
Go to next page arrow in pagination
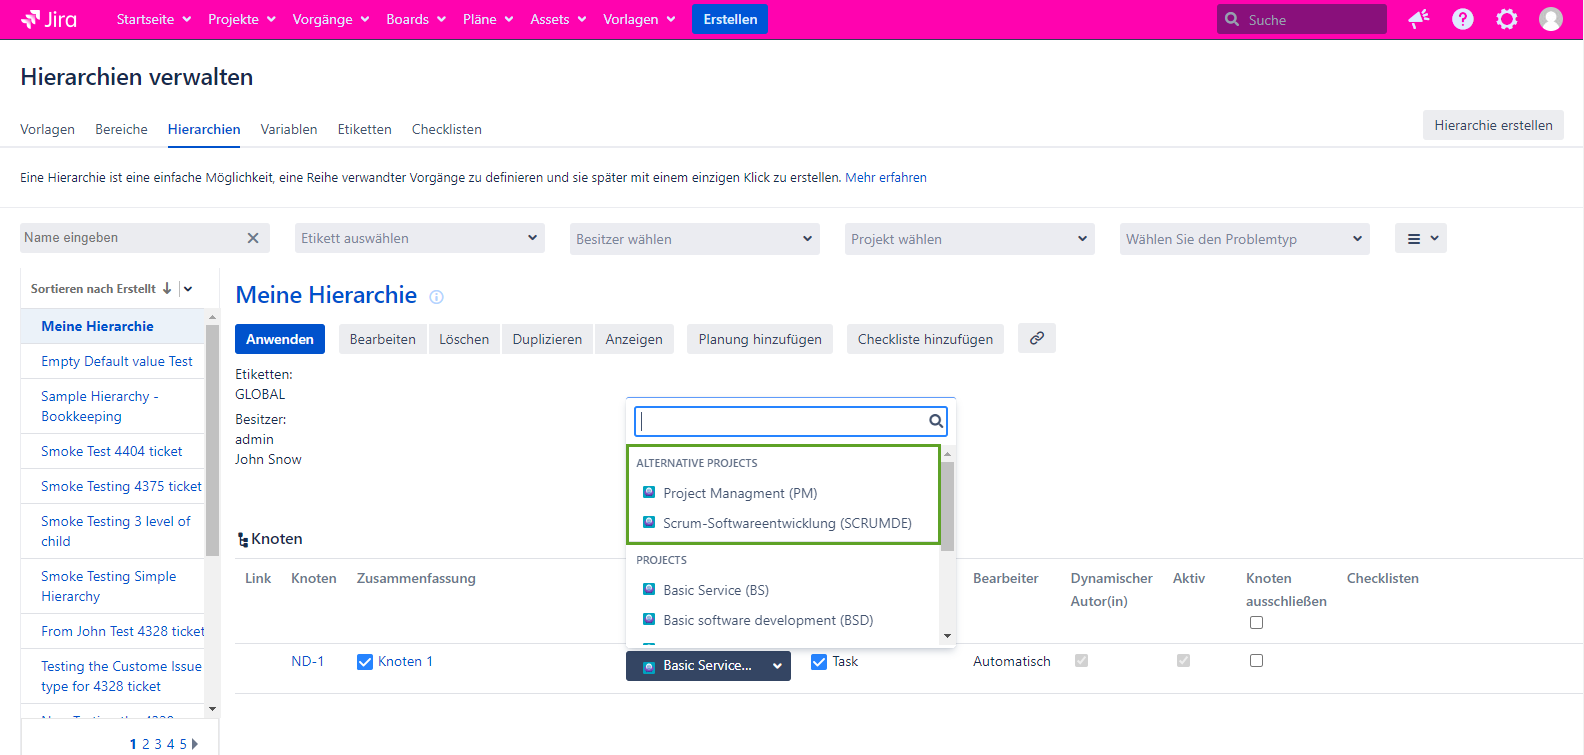coord(195,744)
